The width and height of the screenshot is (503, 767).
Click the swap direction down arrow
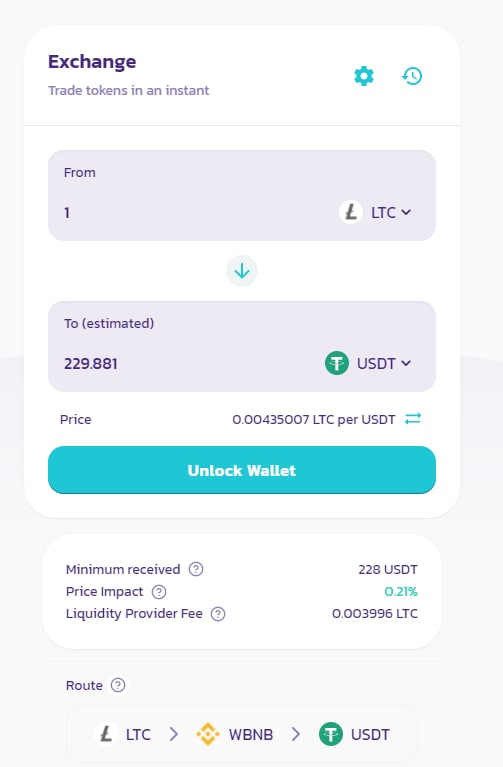pyautogui.click(x=242, y=271)
